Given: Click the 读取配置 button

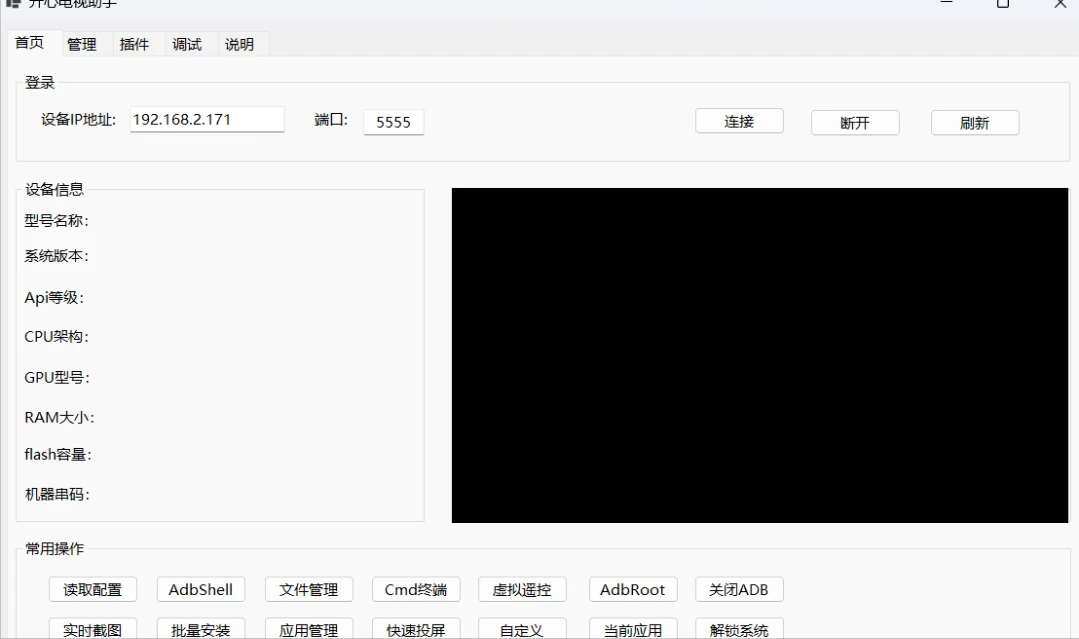Looking at the screenshot, I should (93, 589).
